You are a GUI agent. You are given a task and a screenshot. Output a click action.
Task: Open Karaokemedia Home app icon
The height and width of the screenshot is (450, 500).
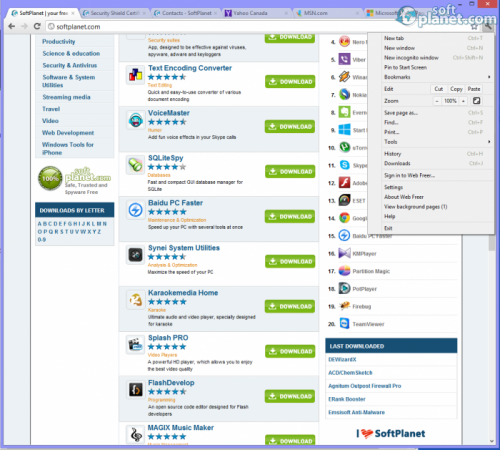(x=136, y=300)
